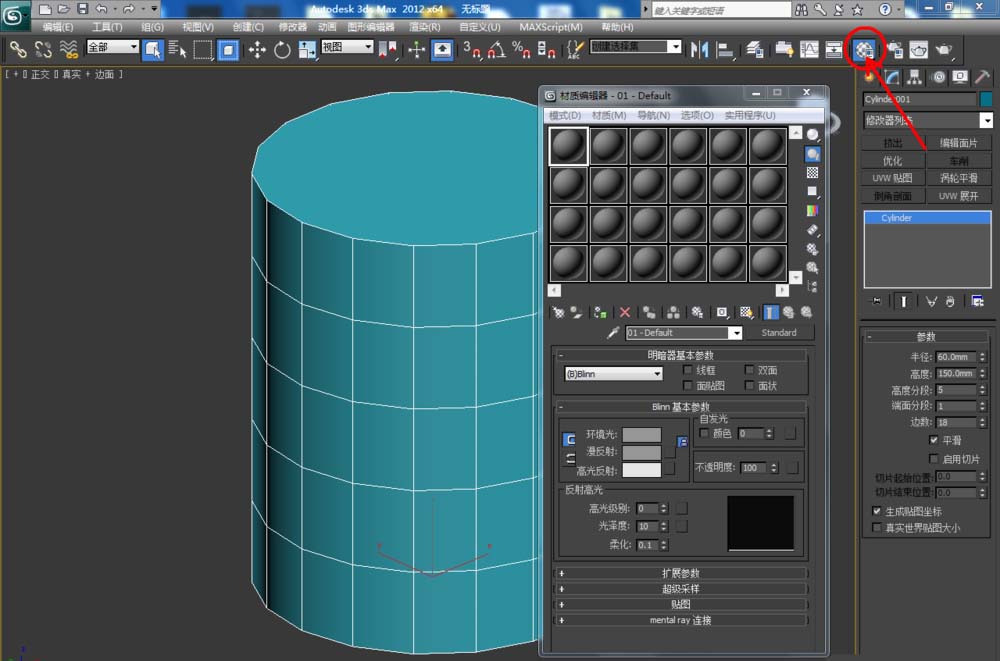The width and height of the screenshot is (1000, 661).
Task: Expand the 扩展参数 rollout
Action: 680,573
